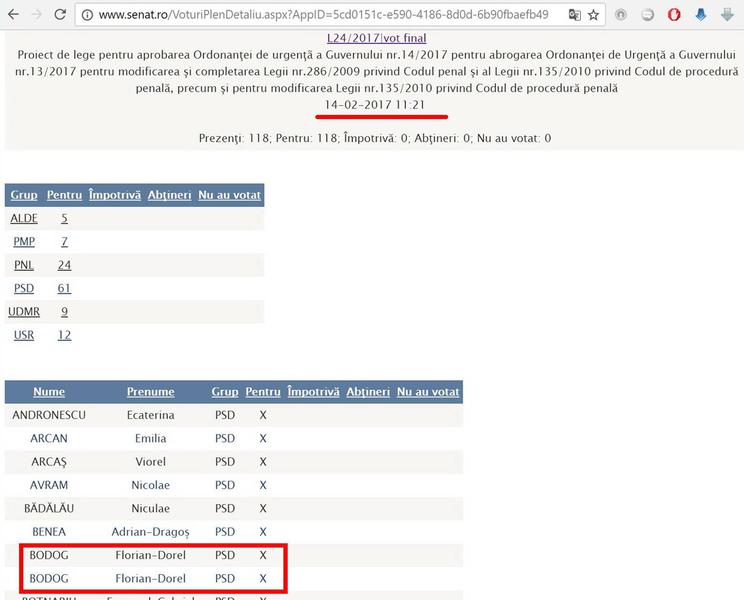Open the USR group link
Viewport: 744px width, 600px height.
[x=23, y=335]
